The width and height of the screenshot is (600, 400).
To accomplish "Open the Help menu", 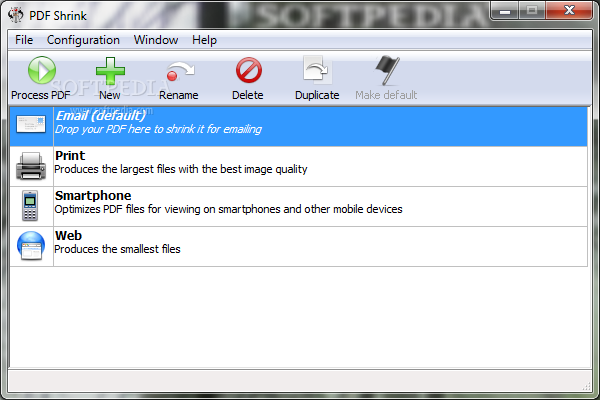I will [204, 40].
